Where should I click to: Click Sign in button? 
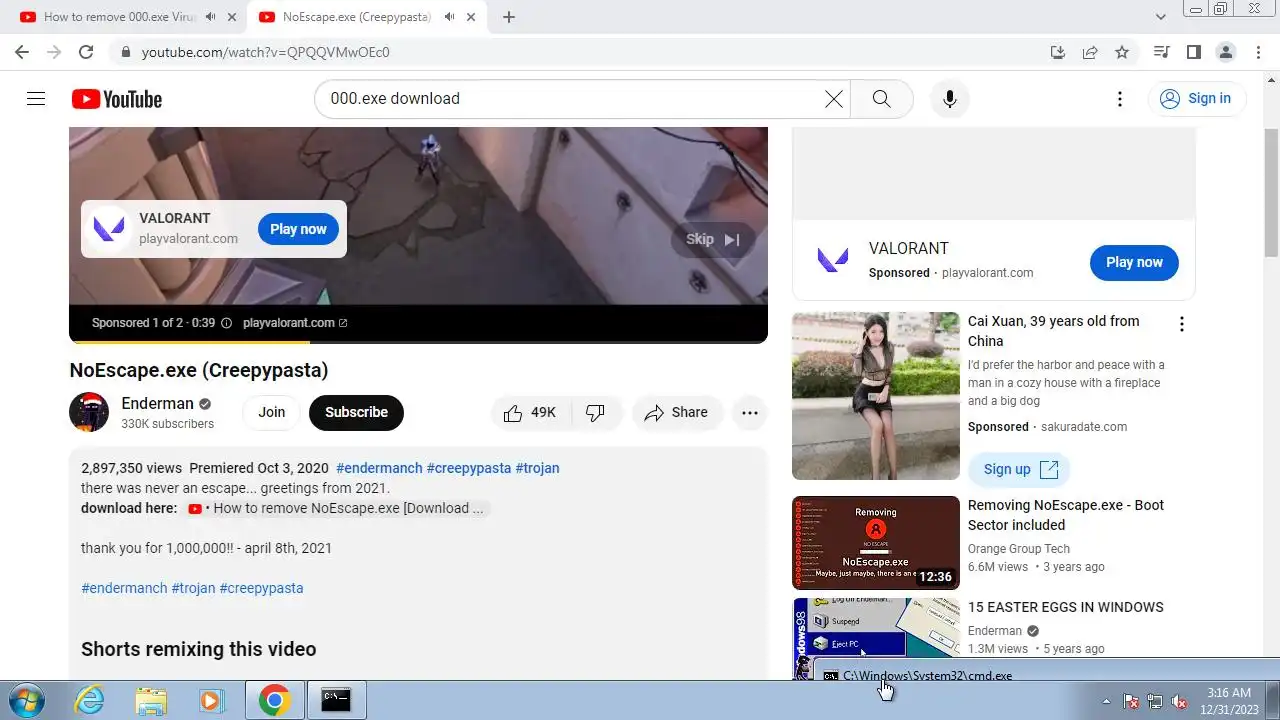1196,98
